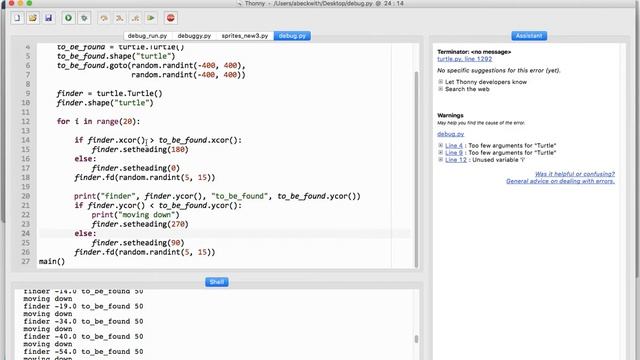Expand the Line 9 warning details
Image resolution: width=640 pixels, height=360 pixels.
click(440, 153)
